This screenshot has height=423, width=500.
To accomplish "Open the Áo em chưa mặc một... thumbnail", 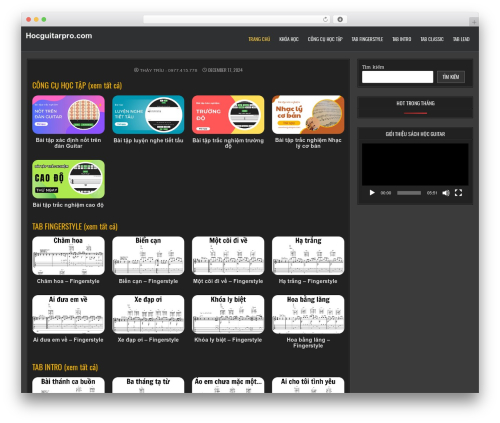I will [x=228, y=385].
